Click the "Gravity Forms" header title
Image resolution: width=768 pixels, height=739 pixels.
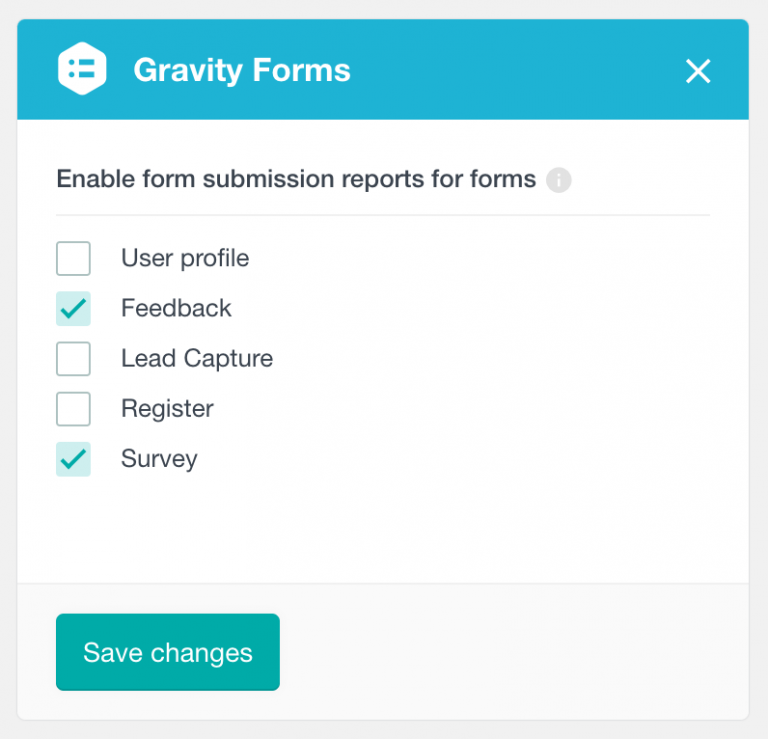(242, 71)
